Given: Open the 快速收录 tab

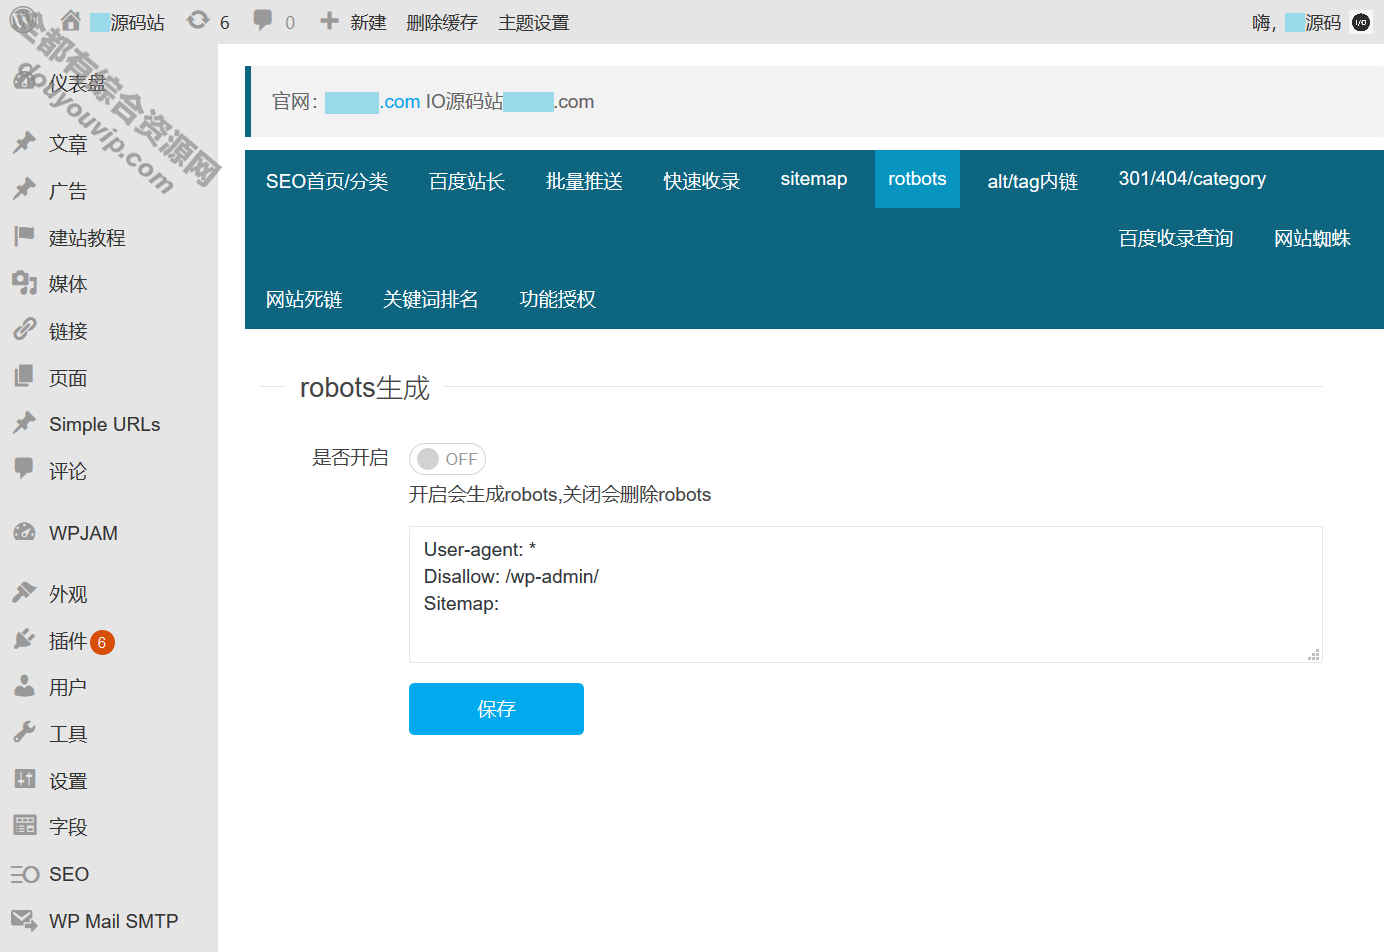Looking at the screenshot, I should pyautogui.click(x=701, y=181).
